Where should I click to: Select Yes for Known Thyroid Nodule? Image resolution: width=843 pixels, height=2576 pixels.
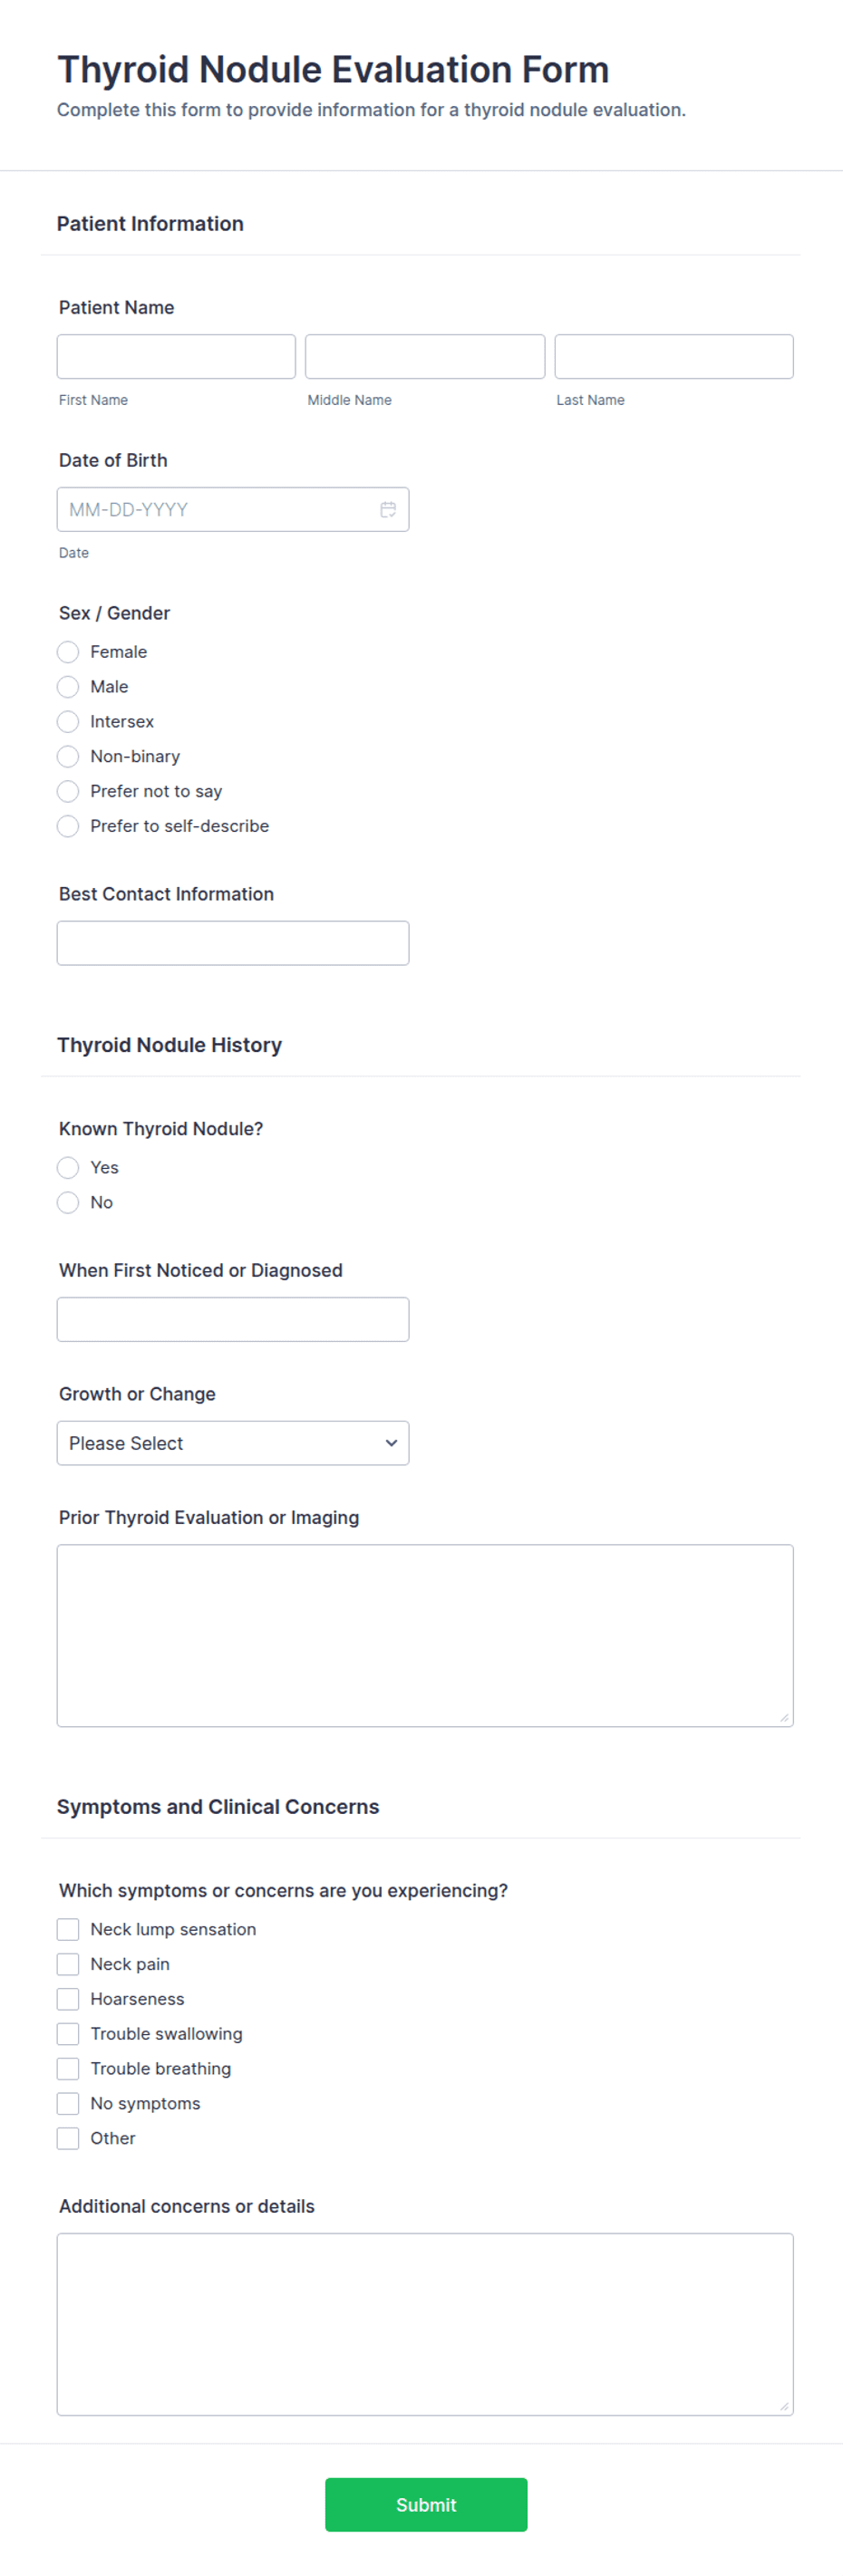pos(67,1167)
